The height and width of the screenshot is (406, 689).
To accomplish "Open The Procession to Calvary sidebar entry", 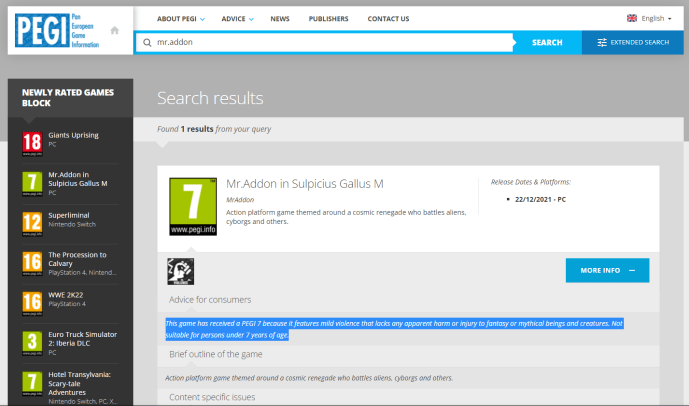I will (78, 258).
